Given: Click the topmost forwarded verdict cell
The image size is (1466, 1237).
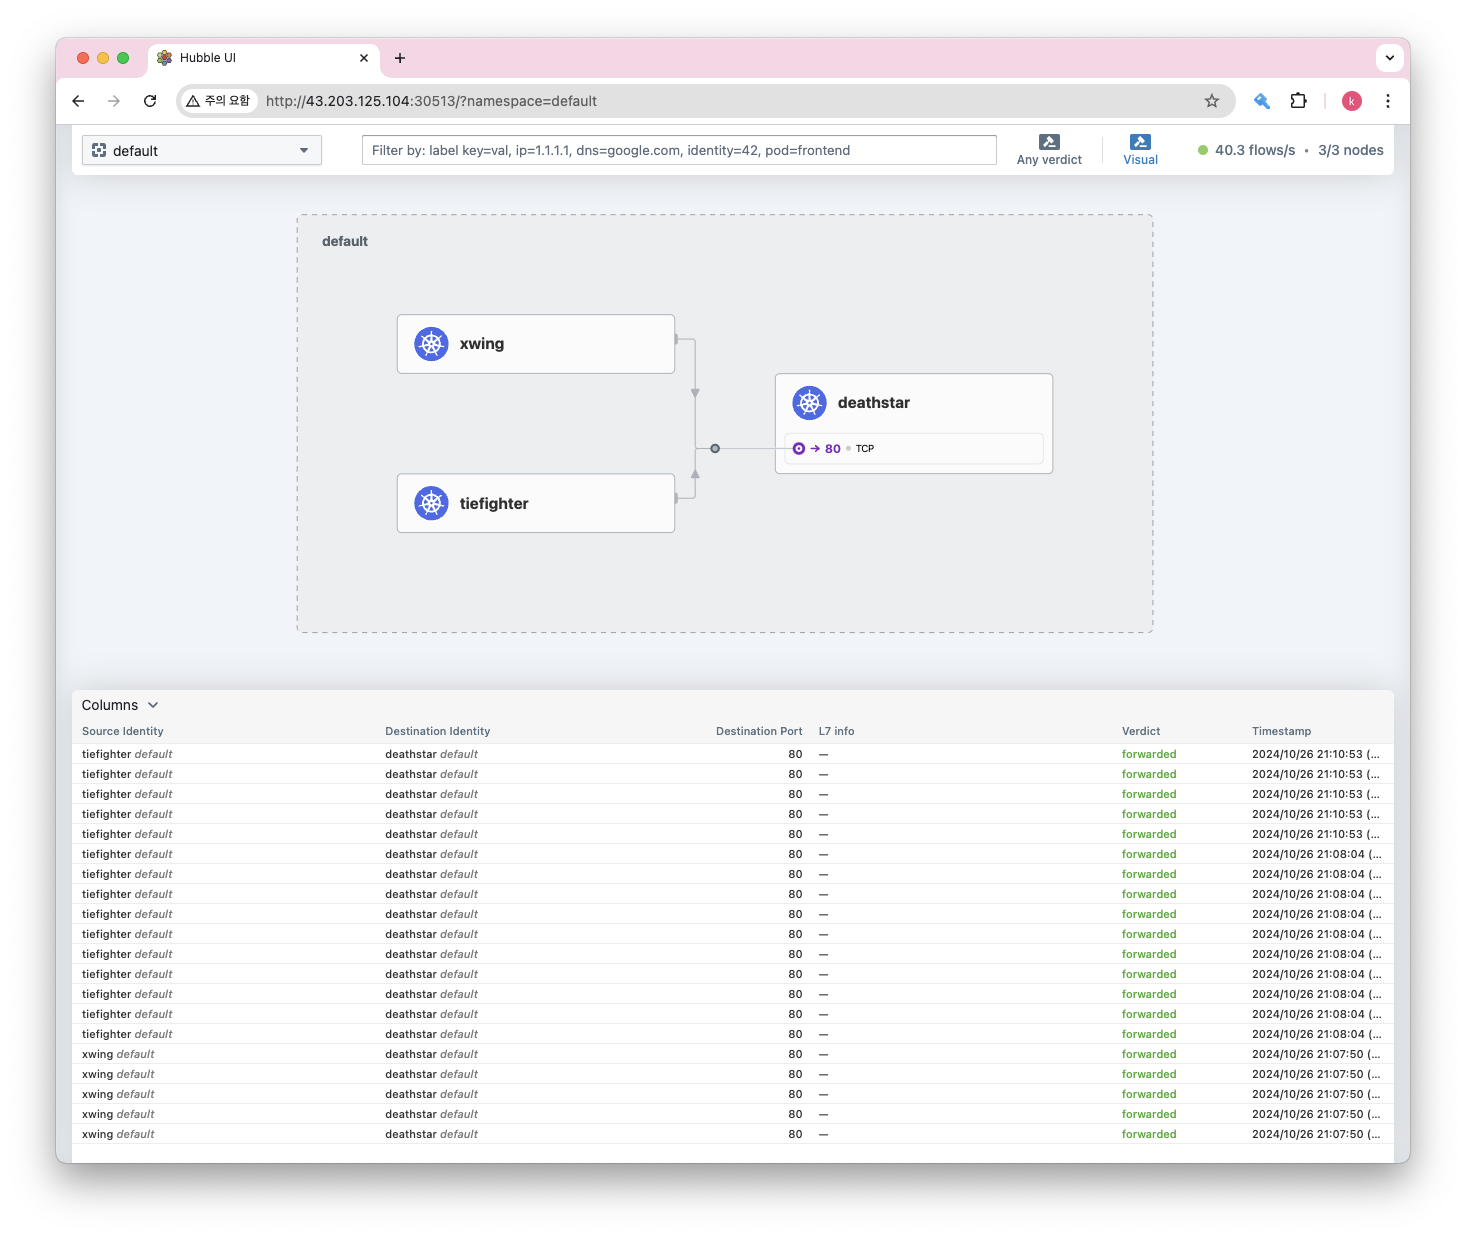Looking at the screenshot, I should pos(1149,754).
